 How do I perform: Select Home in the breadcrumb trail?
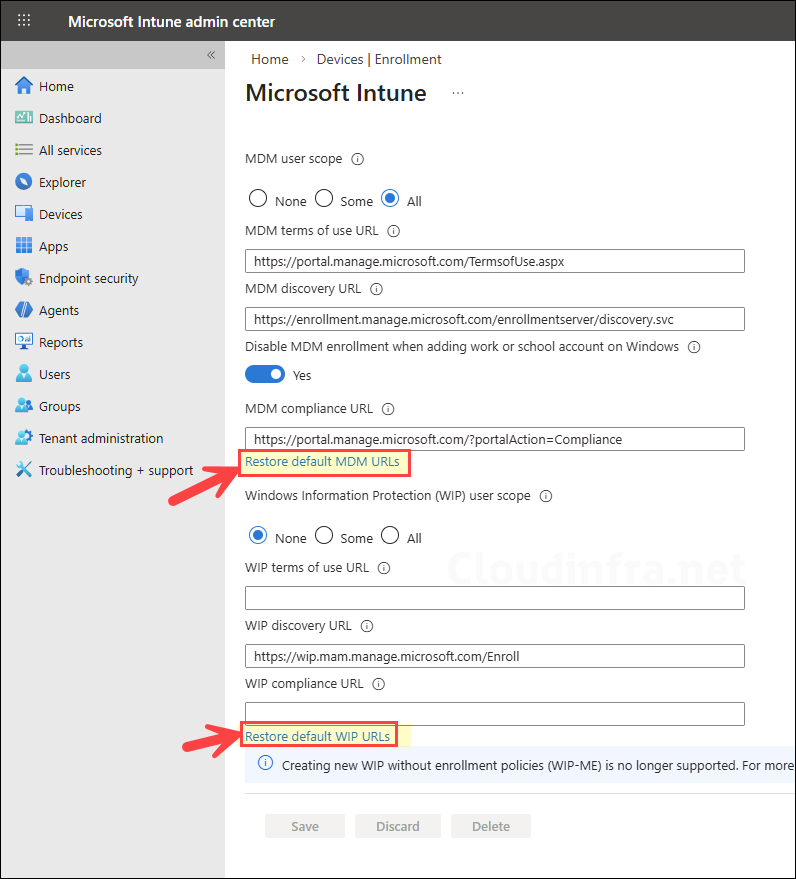(x=269, y=59)
